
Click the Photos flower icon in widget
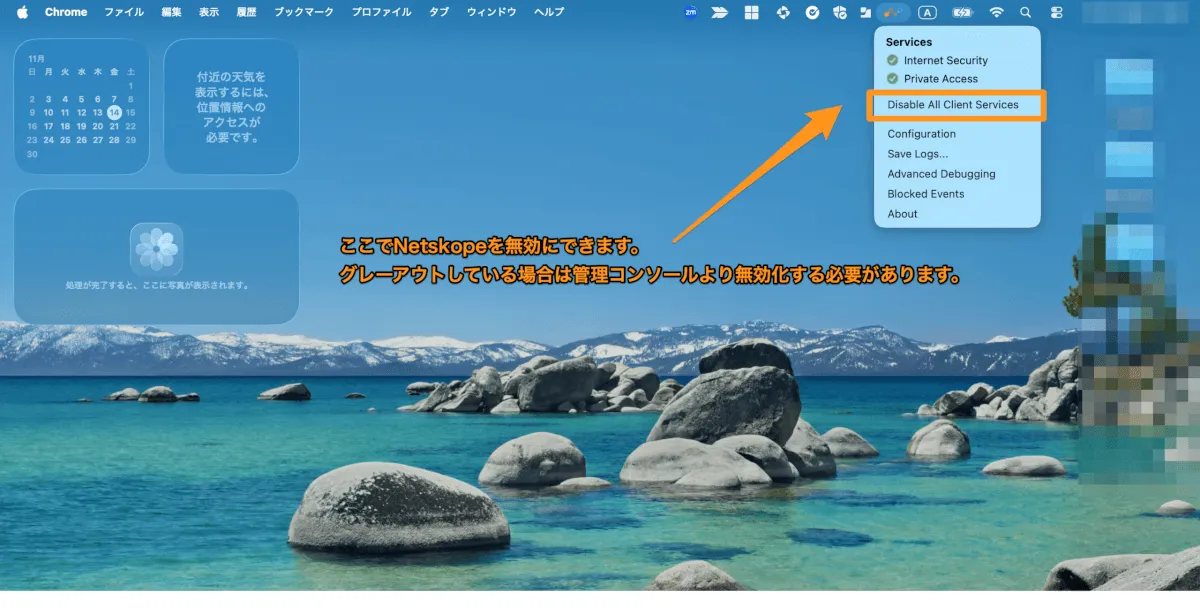(x=156, y=248)
